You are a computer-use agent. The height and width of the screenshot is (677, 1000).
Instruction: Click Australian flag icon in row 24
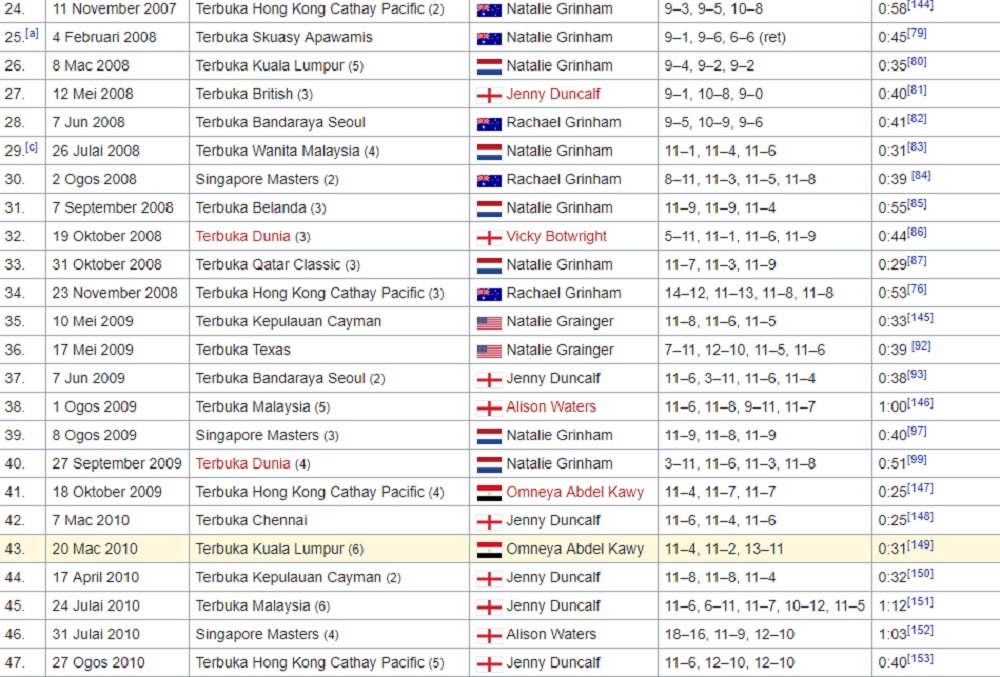489,10
